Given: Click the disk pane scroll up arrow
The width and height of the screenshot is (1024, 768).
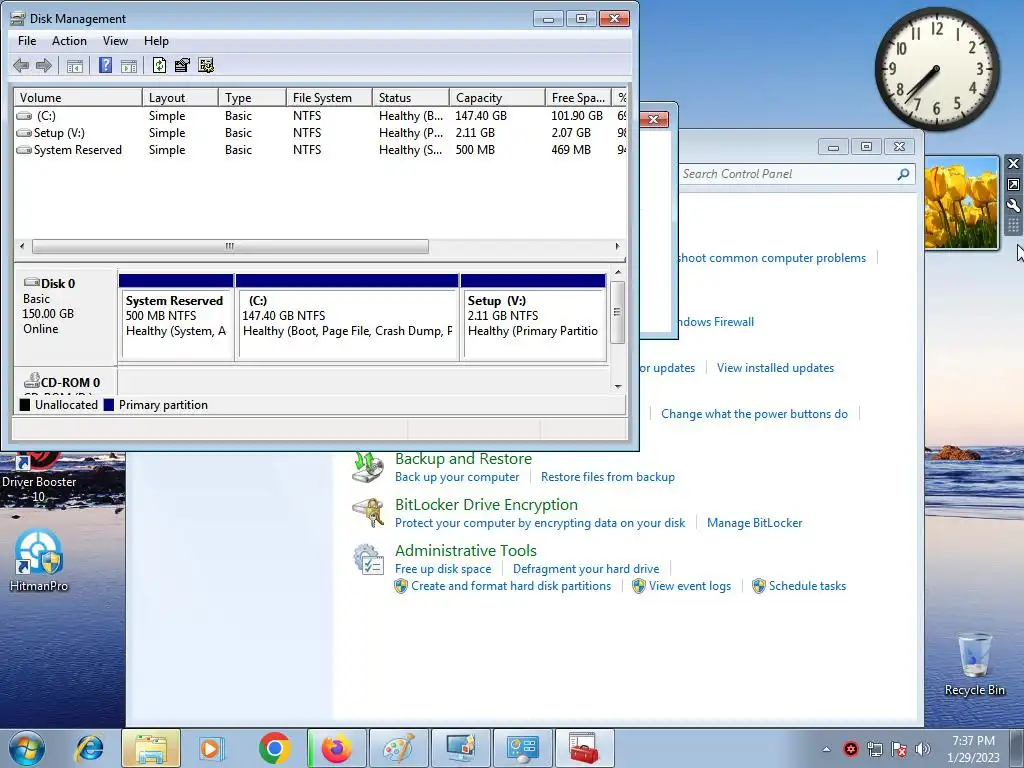Looking at the screenshot, I should click(x=618, y=272).
